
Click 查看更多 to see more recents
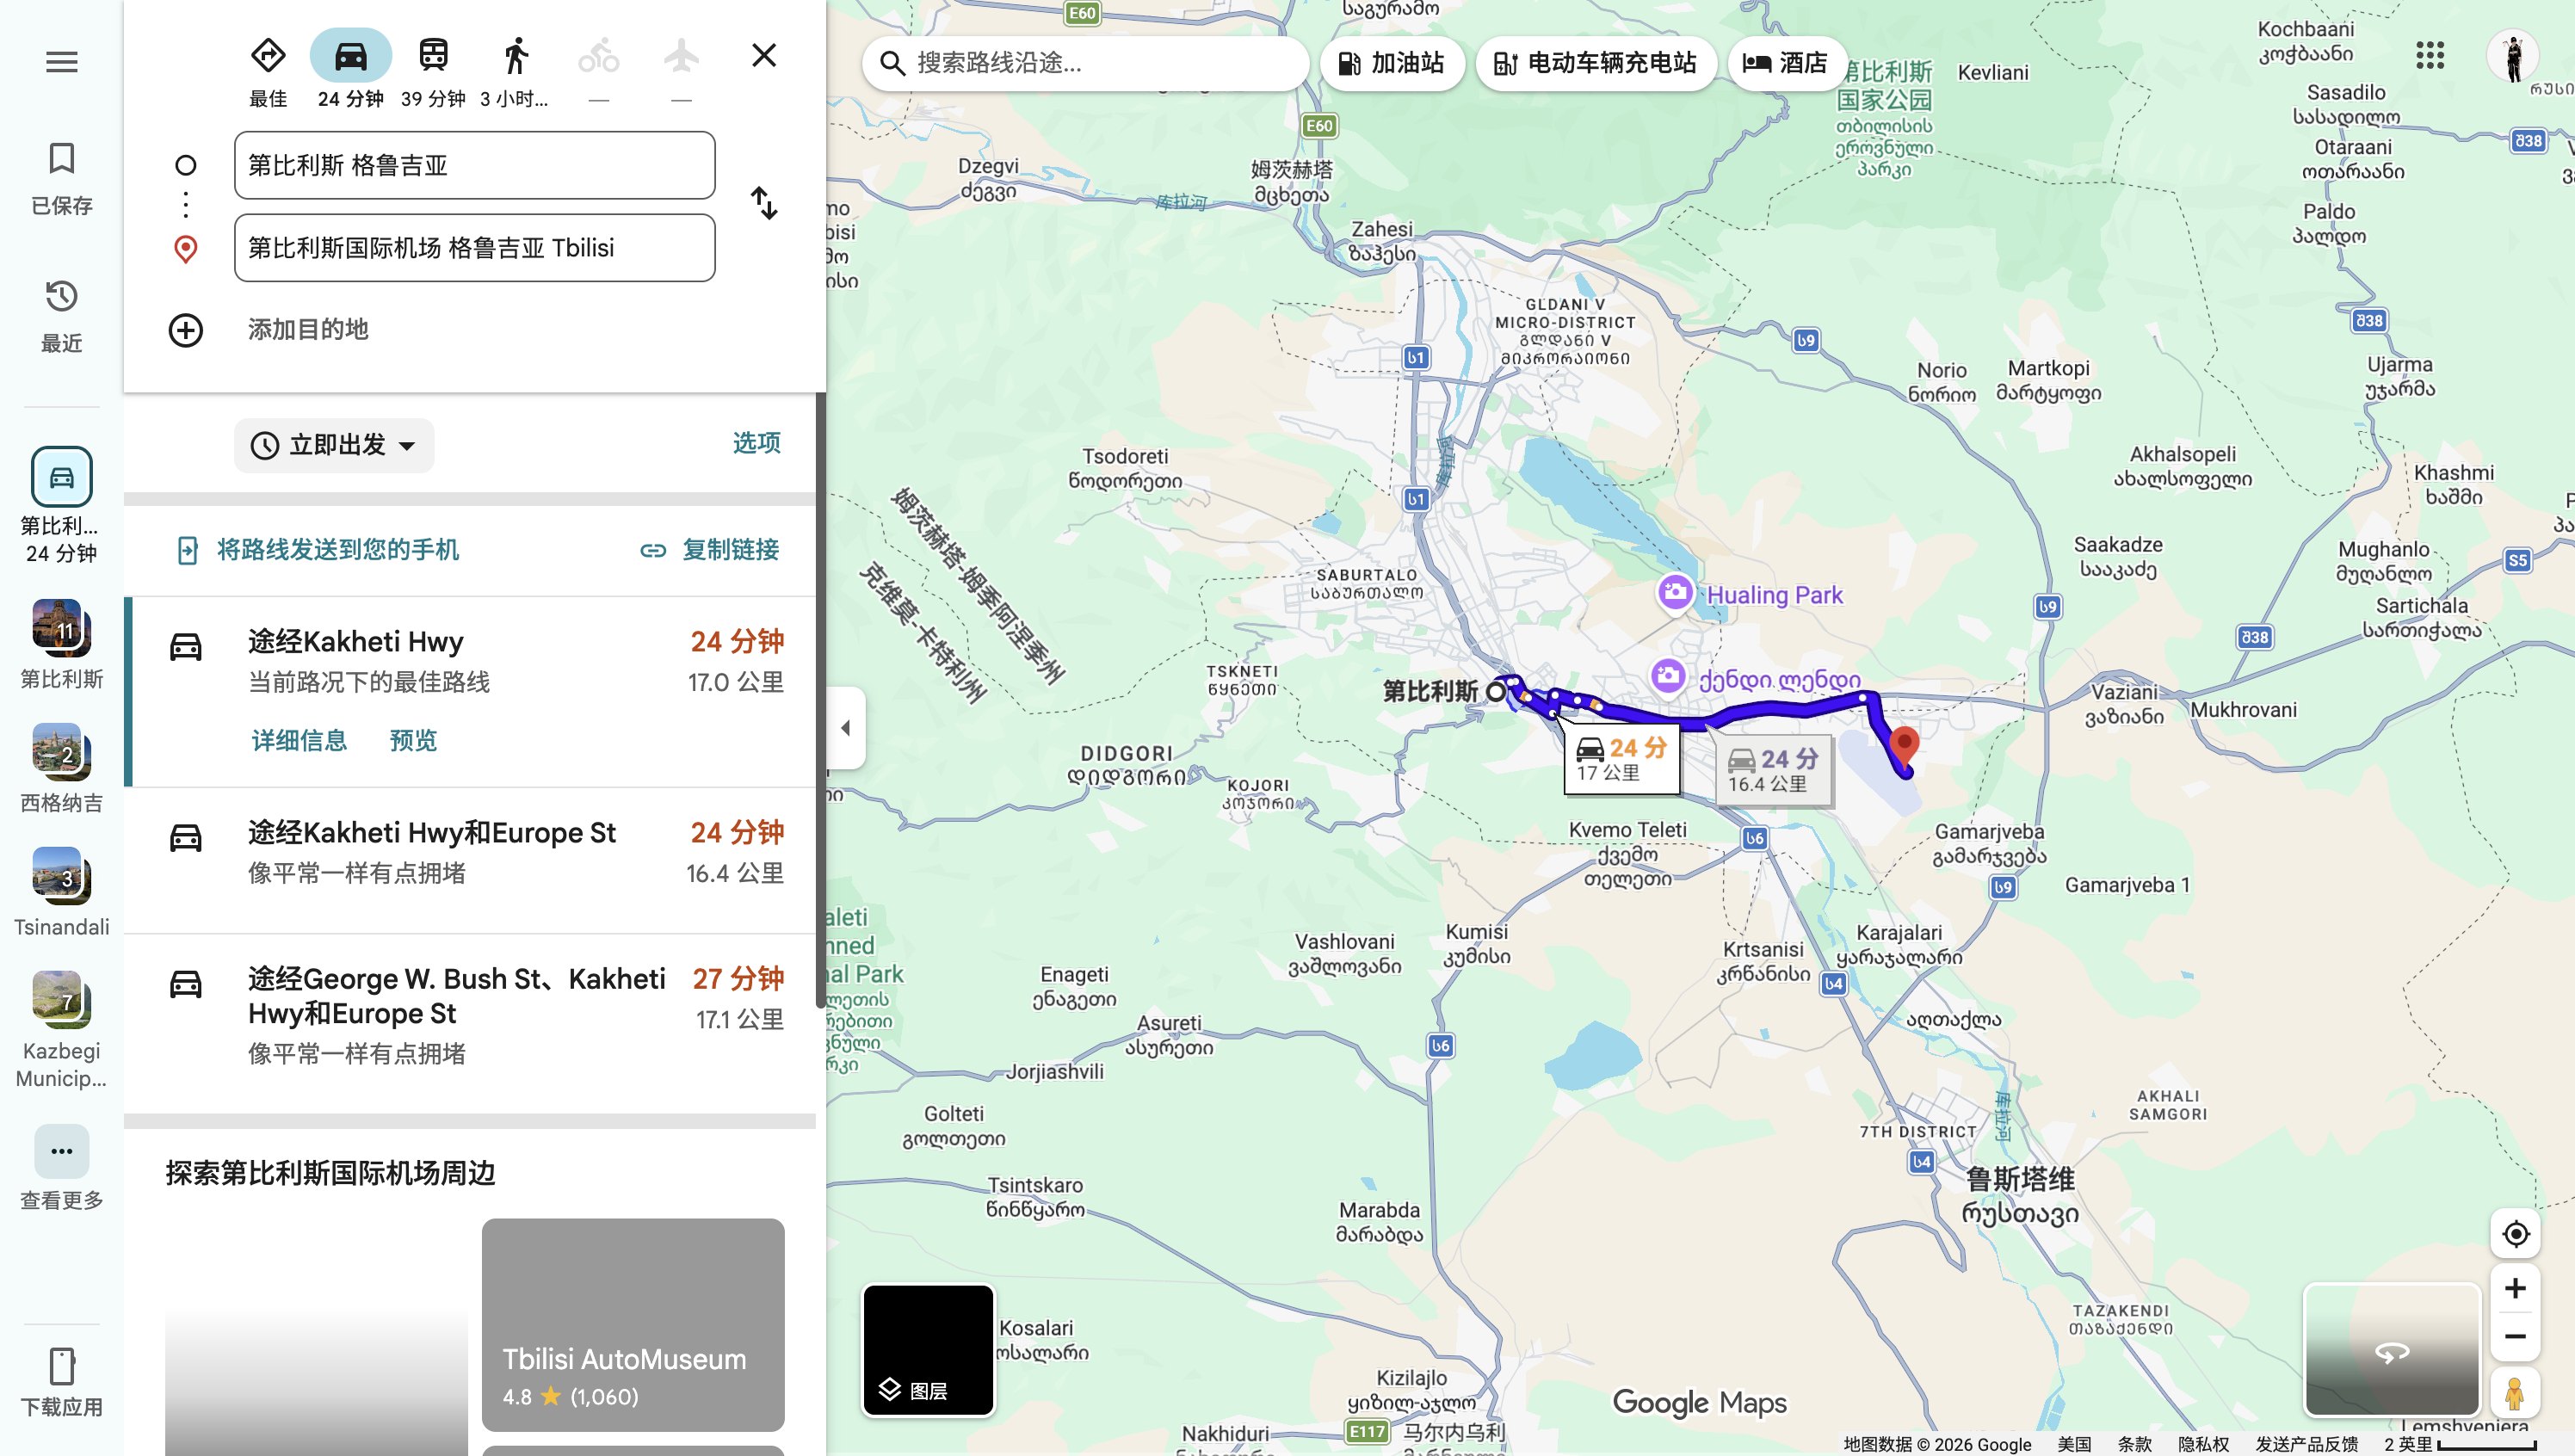pos(61,1168)
